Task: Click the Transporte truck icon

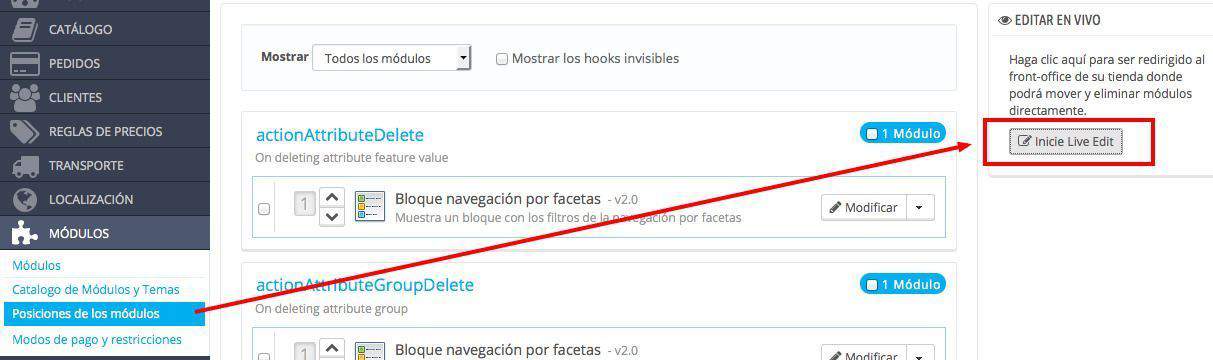Action: click(x=24, y=165)
